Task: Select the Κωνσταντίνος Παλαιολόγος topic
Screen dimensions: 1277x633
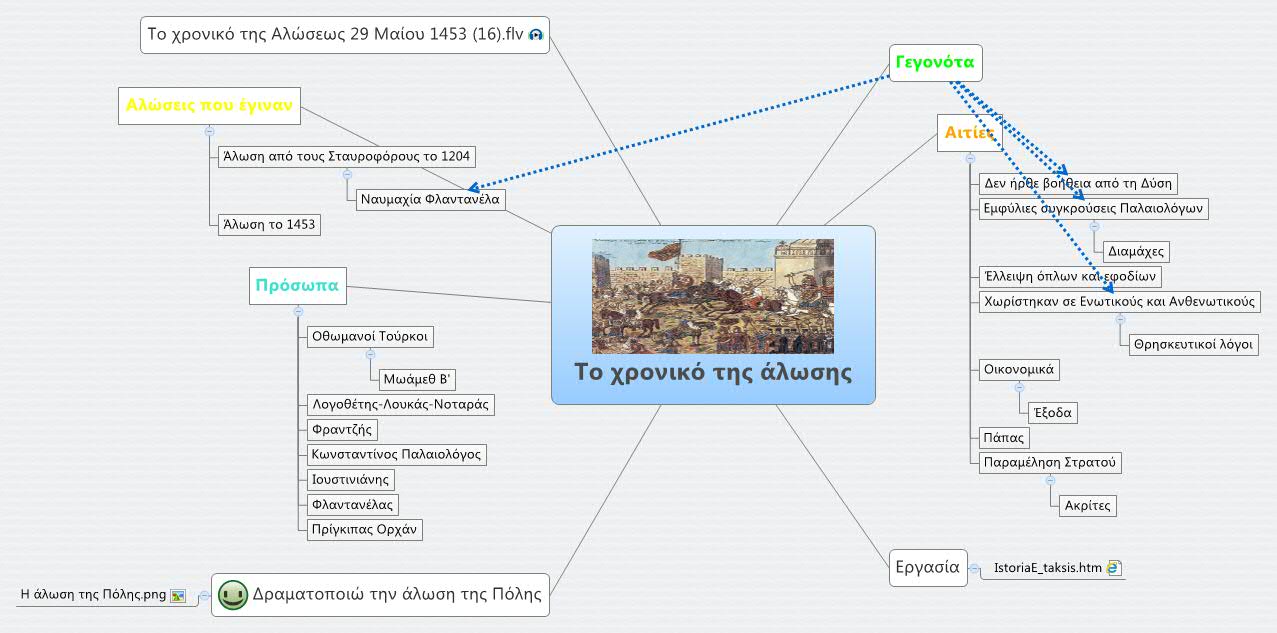Action: 396,454
